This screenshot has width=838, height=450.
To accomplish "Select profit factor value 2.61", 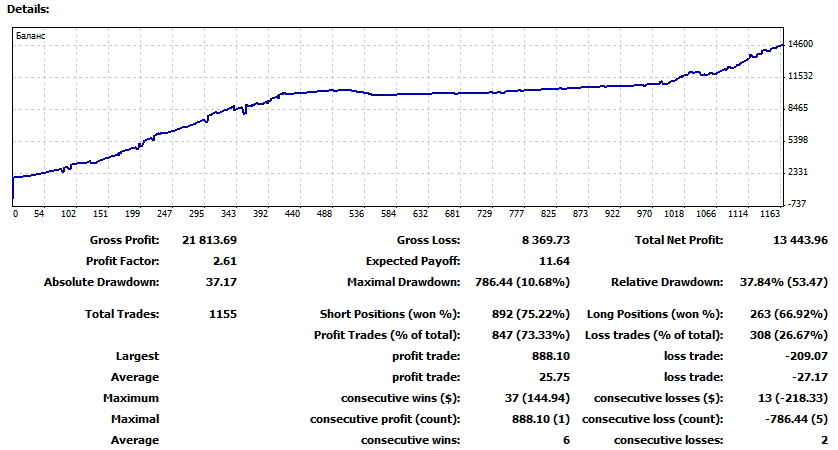I will click(x=224, y=261).
